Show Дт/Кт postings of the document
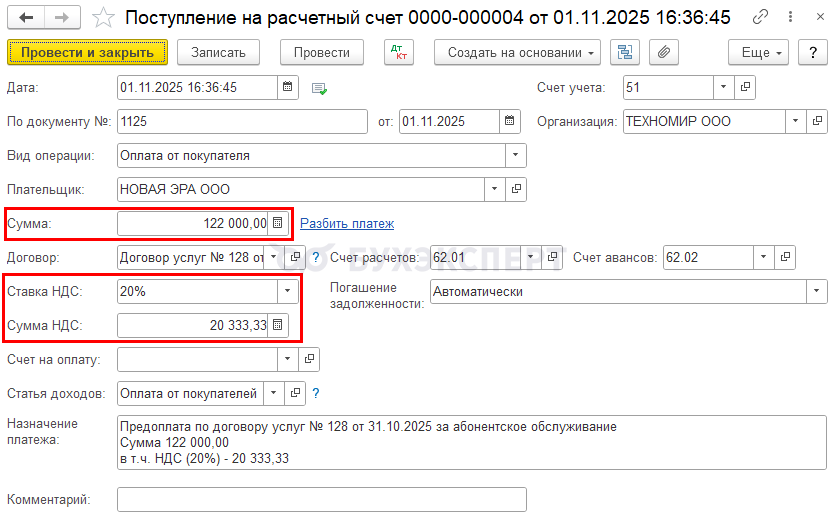 pos(399,52)
